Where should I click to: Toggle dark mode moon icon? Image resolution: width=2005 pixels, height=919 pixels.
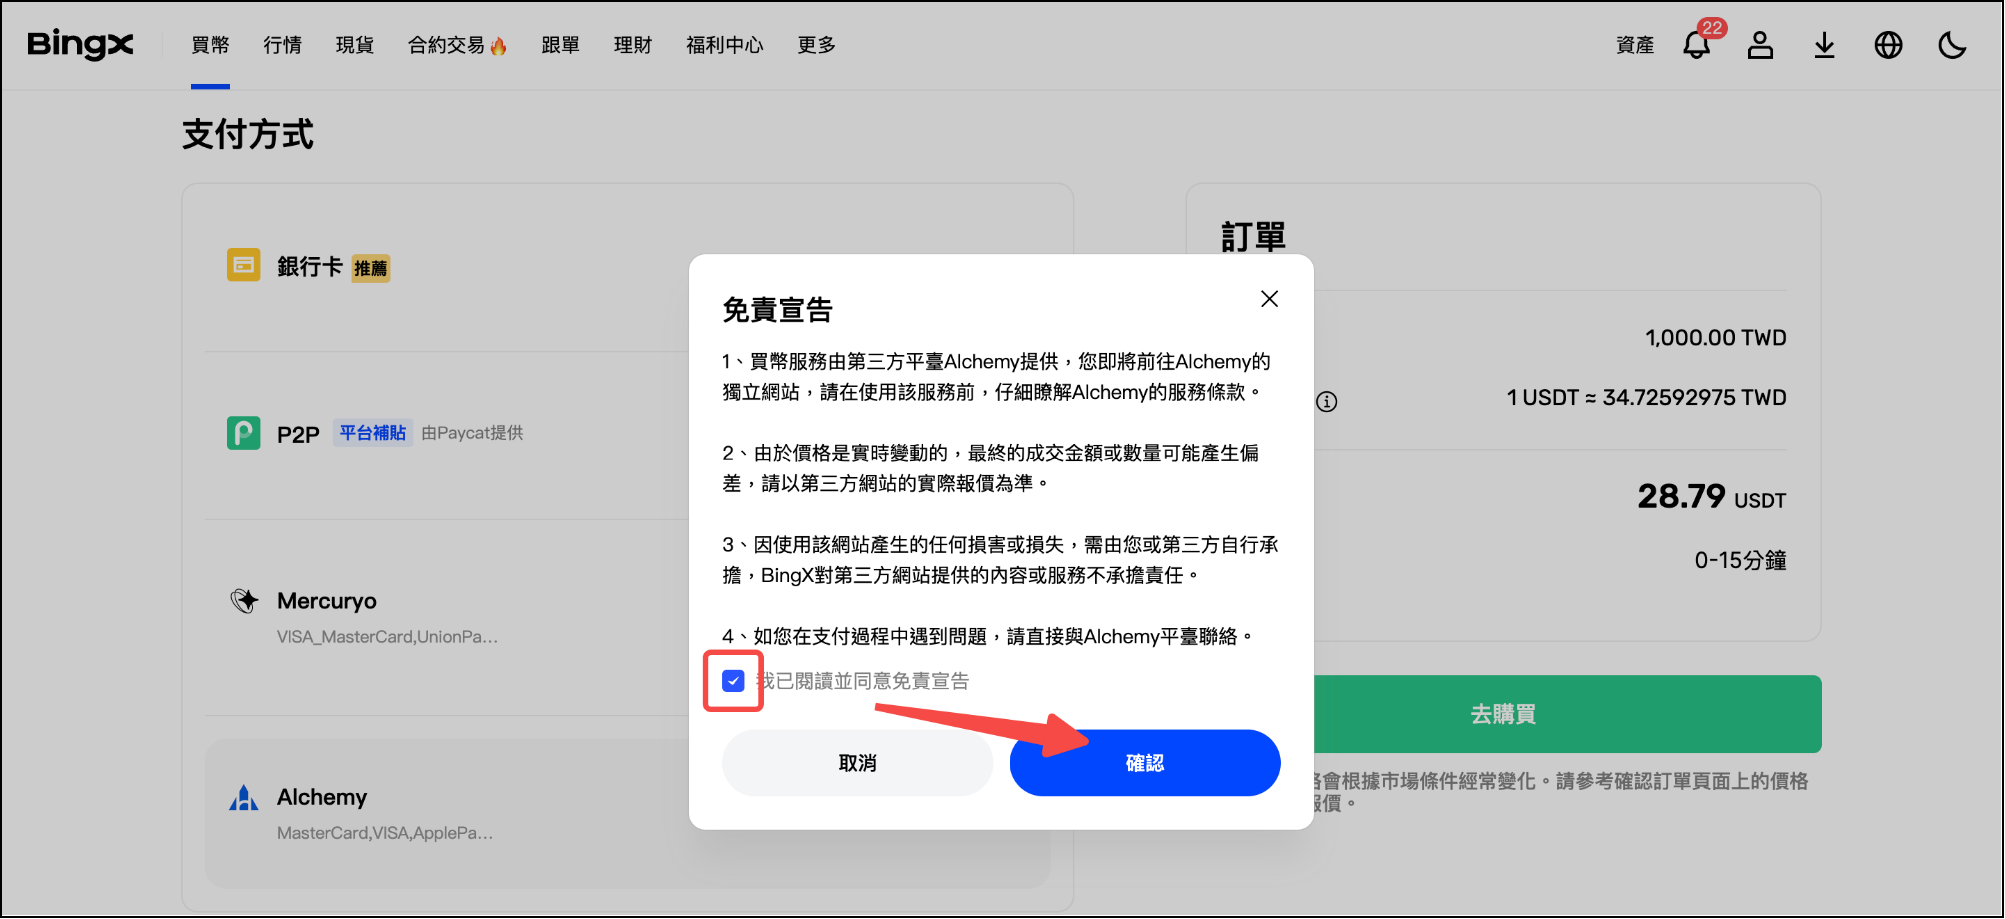click(1952, 45)
